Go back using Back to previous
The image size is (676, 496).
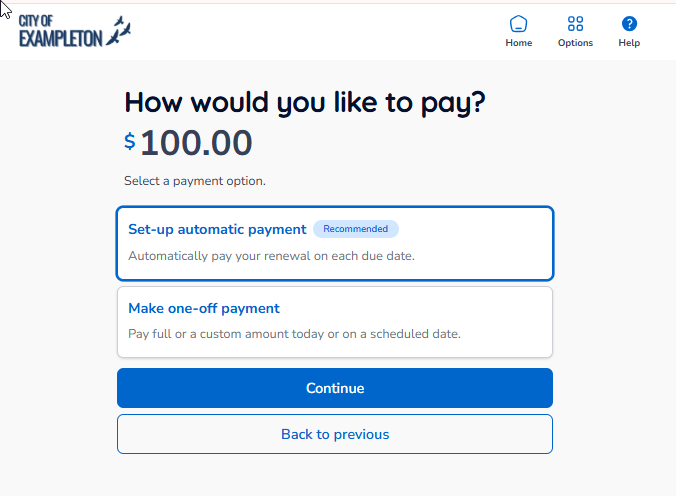click(x=334, y=434)
